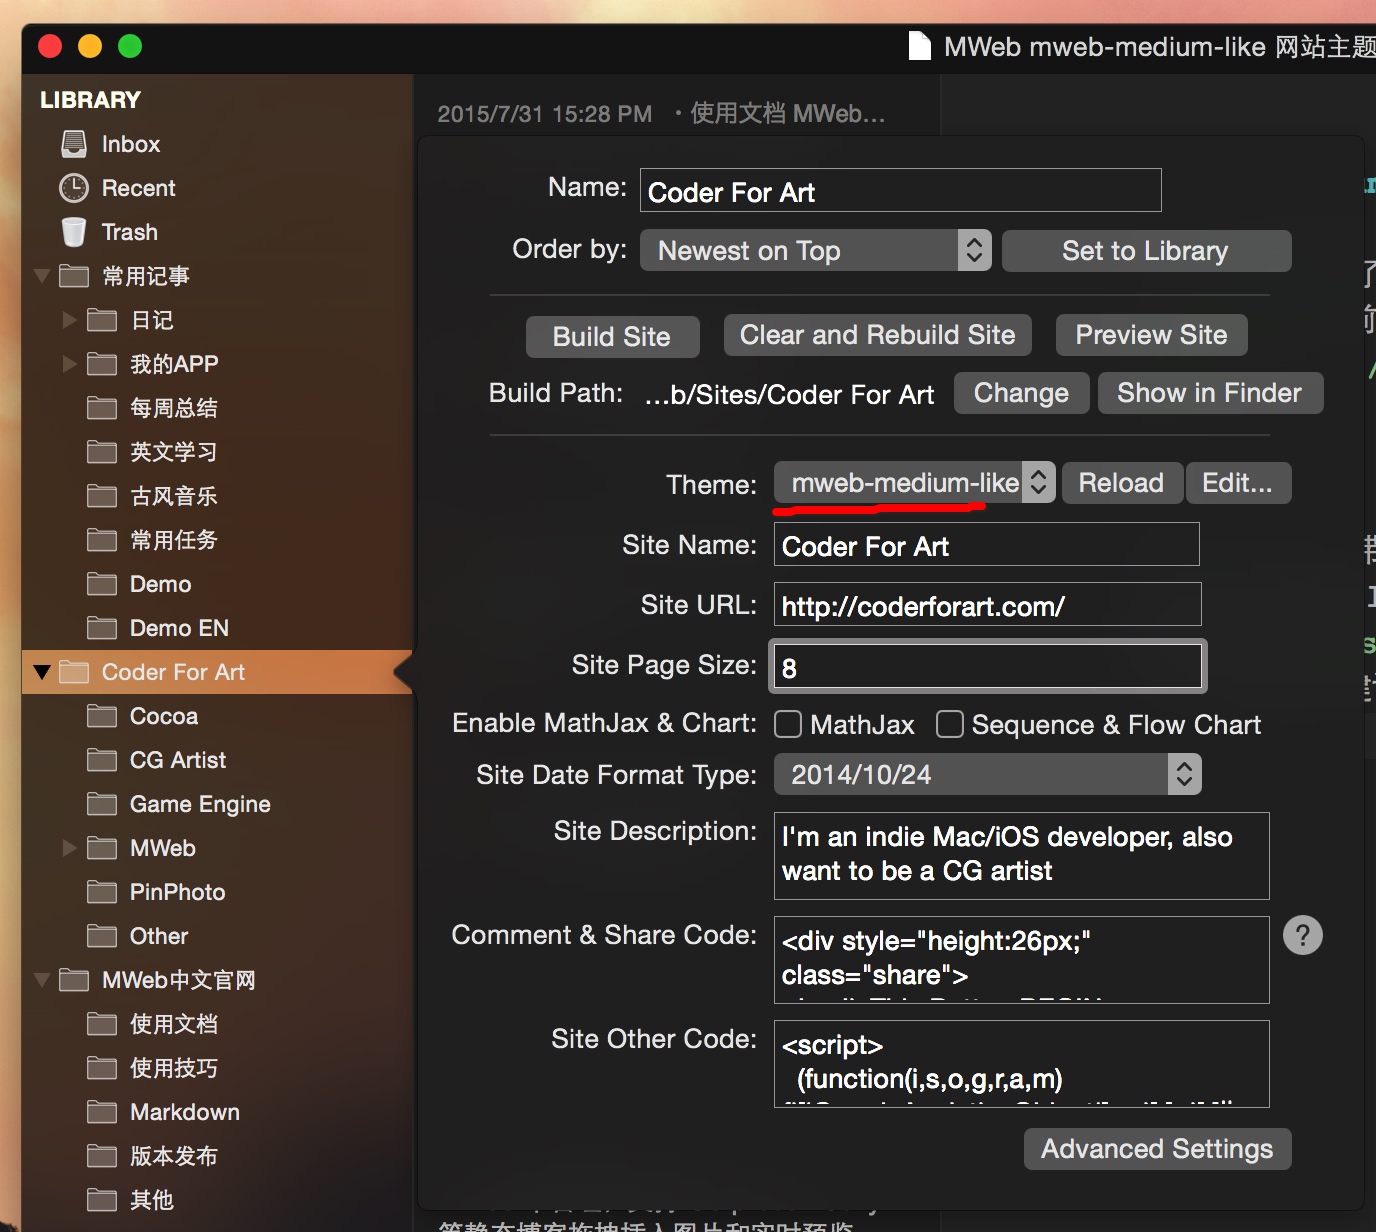Open the Trash bin icon

(x=74, y=232)
